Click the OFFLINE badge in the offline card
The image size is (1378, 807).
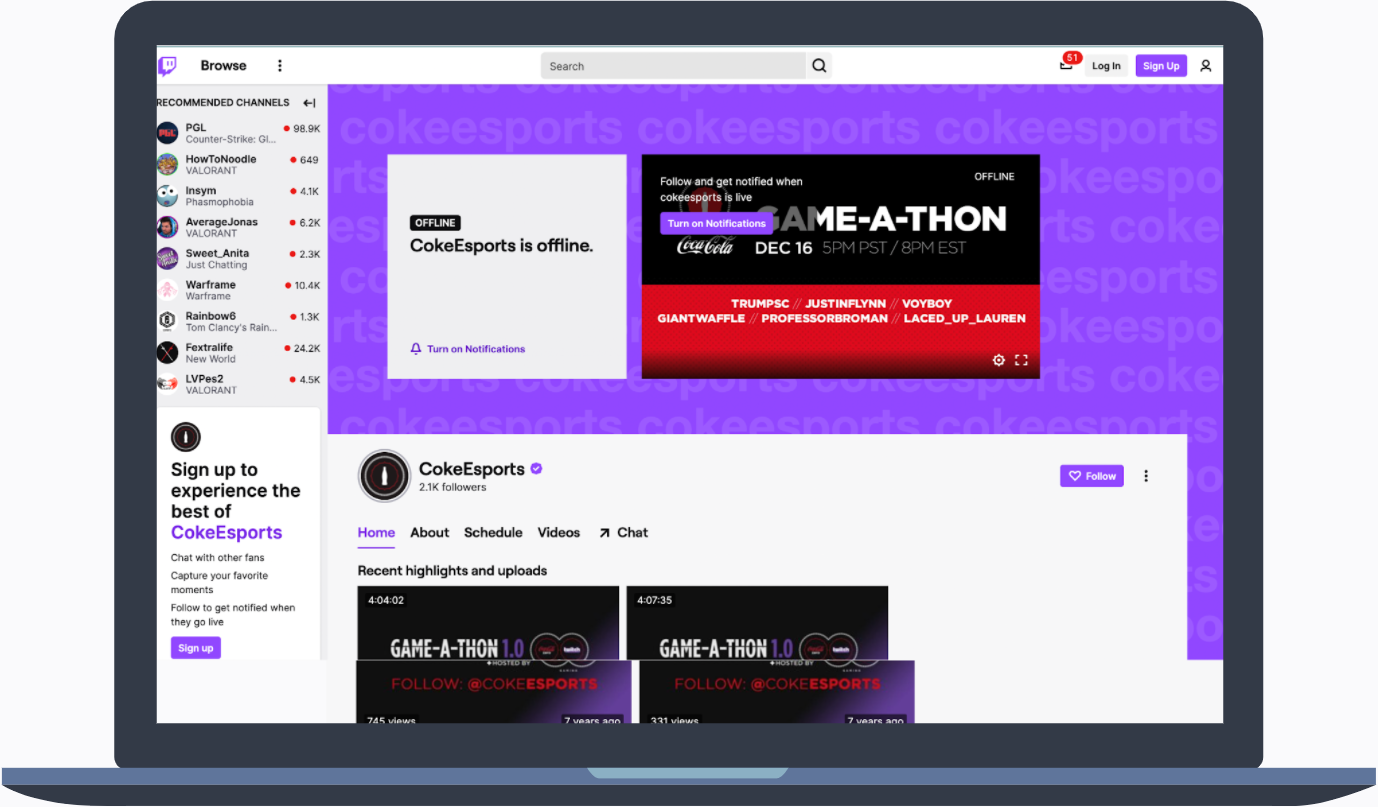point(435,223)
